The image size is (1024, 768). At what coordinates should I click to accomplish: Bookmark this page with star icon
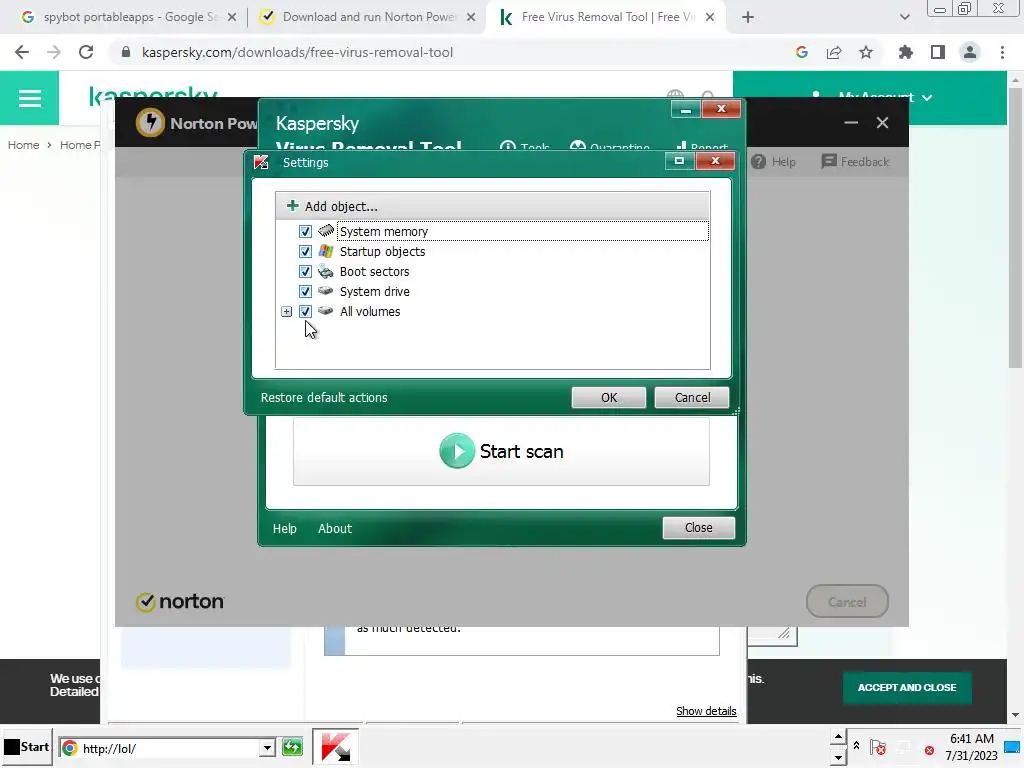pos(866,52)
